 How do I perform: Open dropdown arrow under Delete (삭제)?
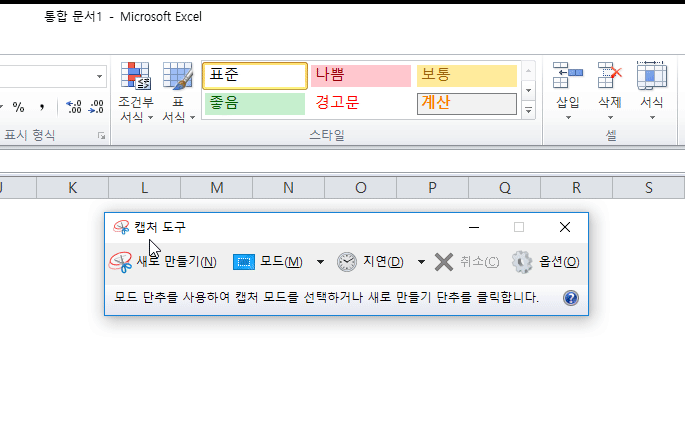[610, 118]
